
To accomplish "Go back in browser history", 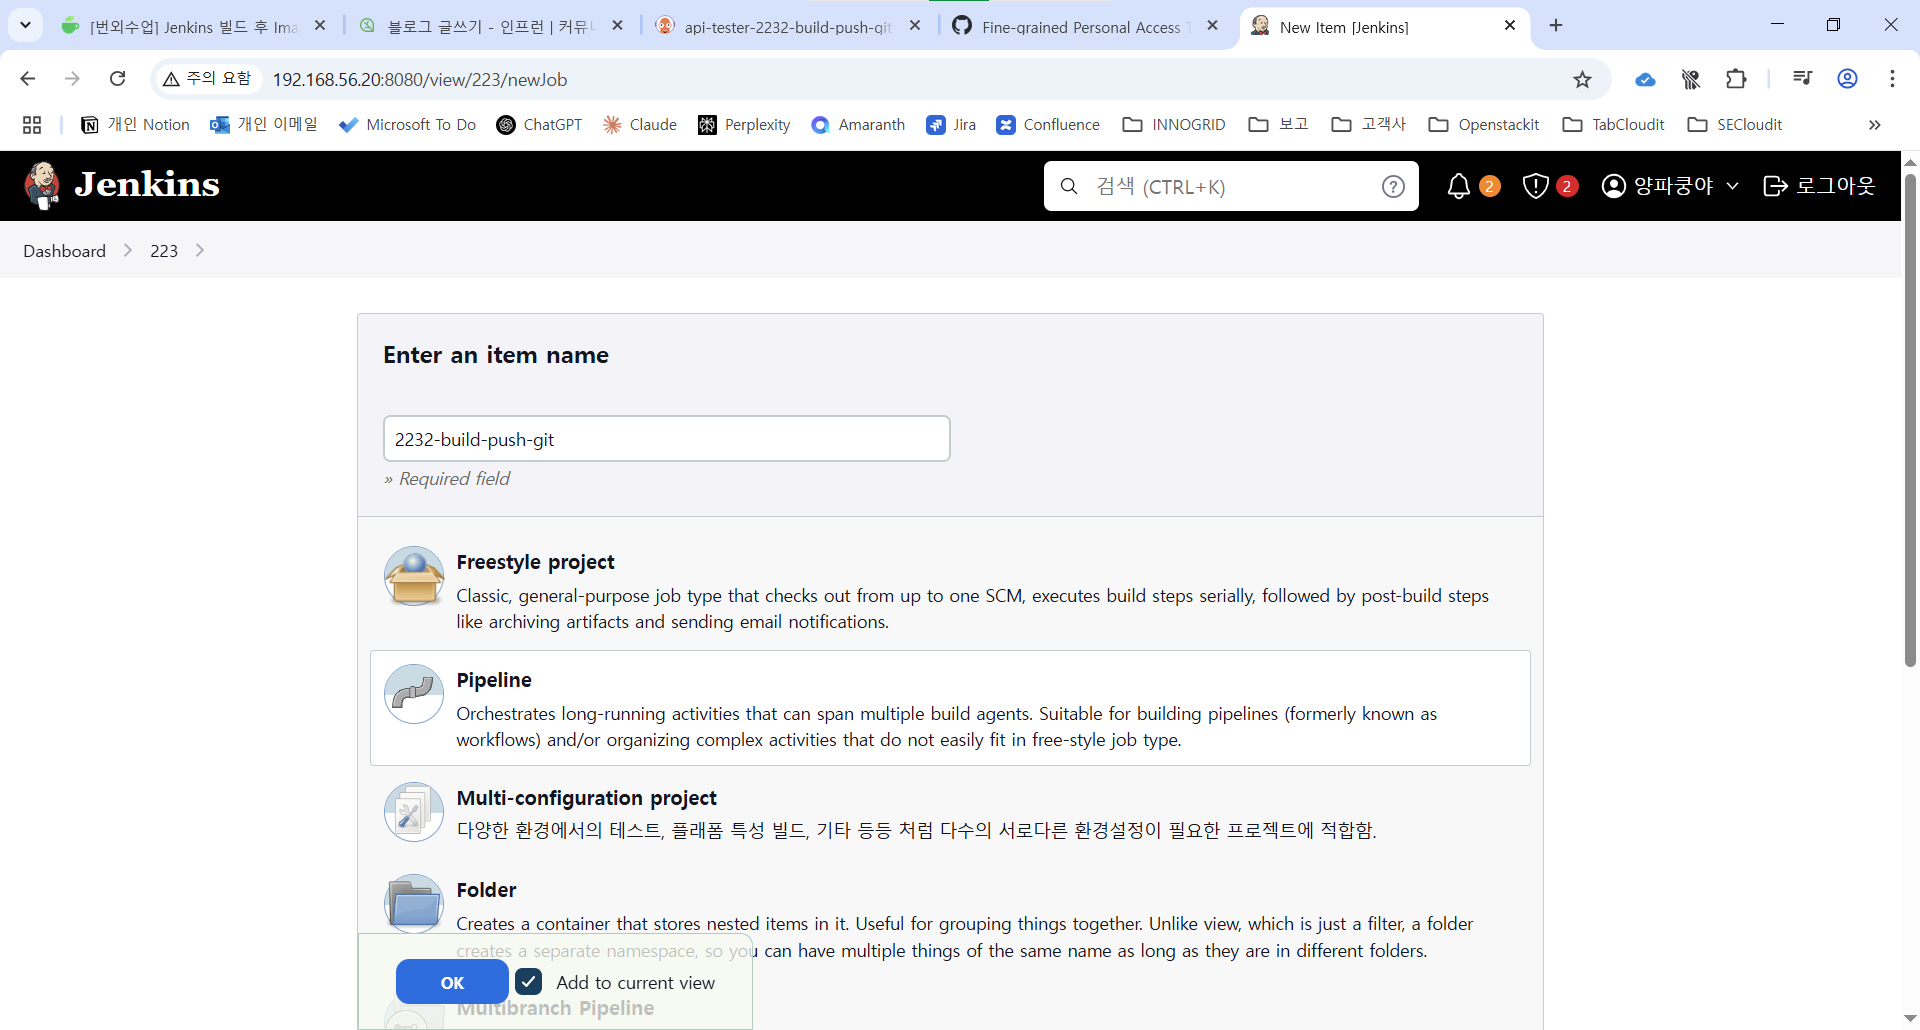I will (28, 79).
